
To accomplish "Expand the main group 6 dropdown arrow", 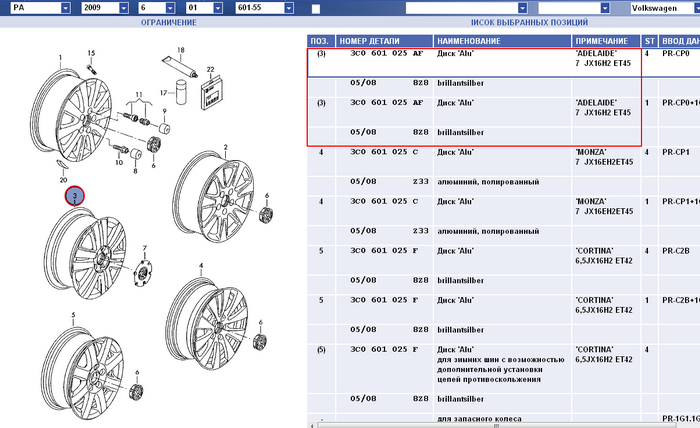I will click(170, 8).
